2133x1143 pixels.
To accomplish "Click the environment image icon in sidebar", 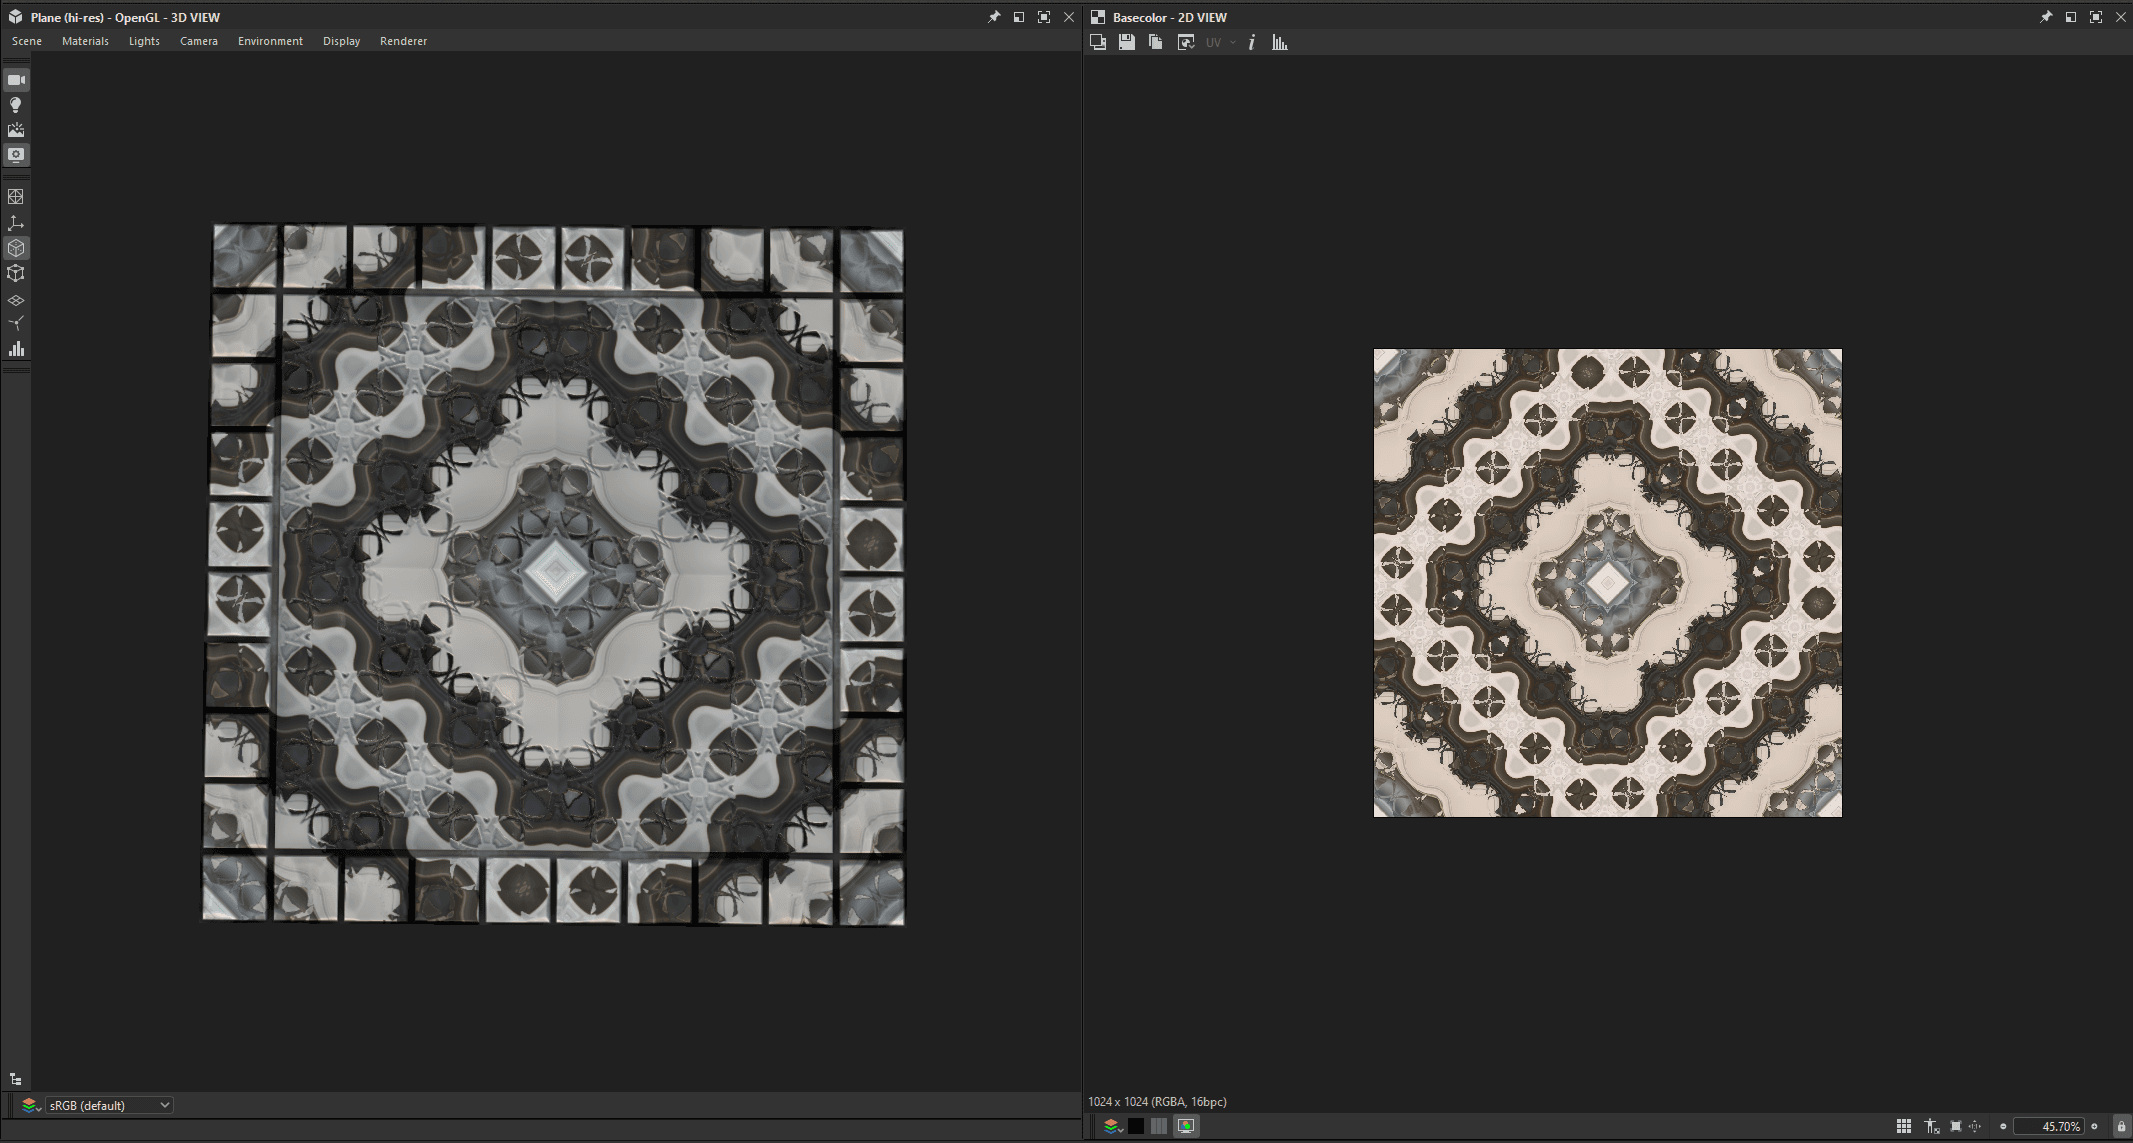I will click(x=16, y=130).
